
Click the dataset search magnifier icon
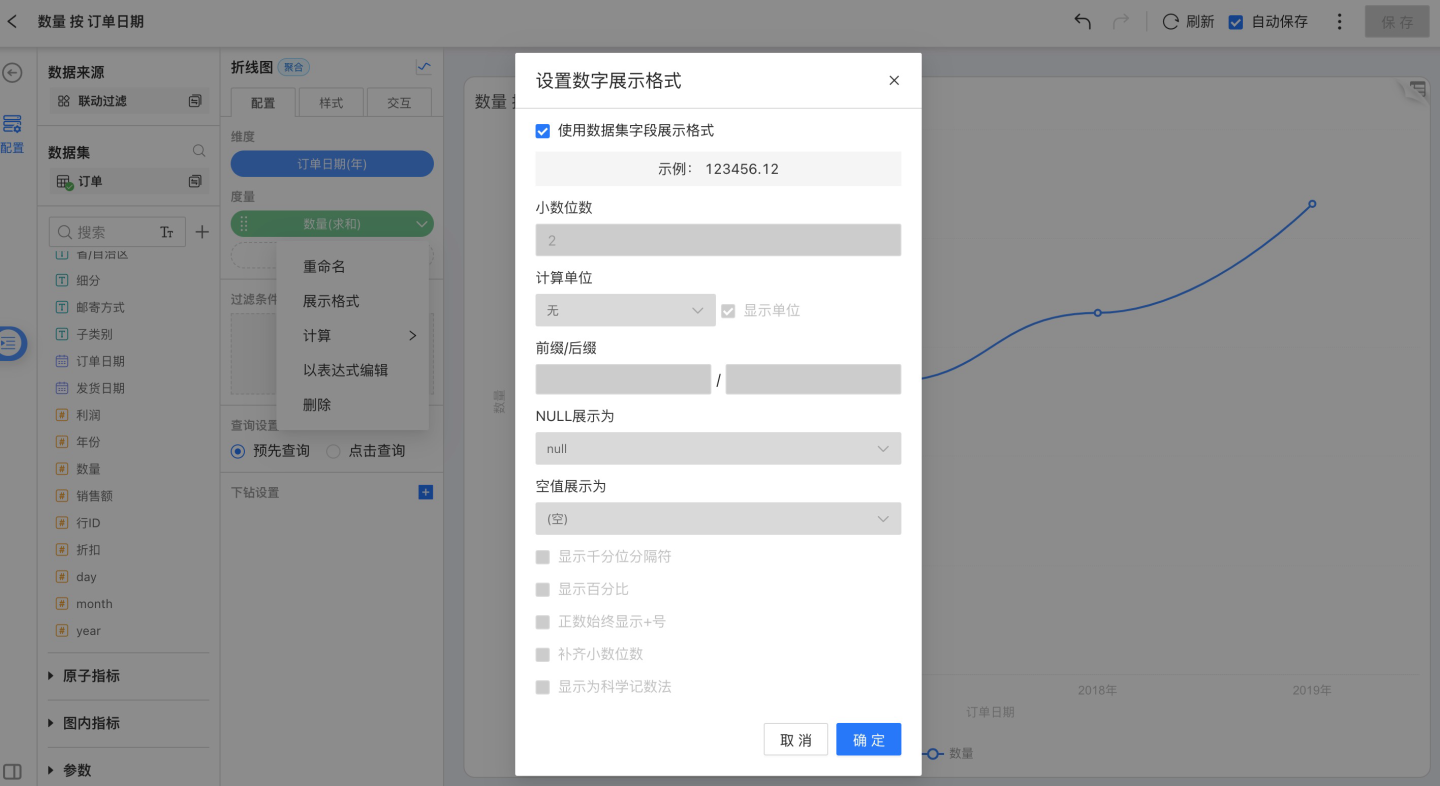(199, 151)
